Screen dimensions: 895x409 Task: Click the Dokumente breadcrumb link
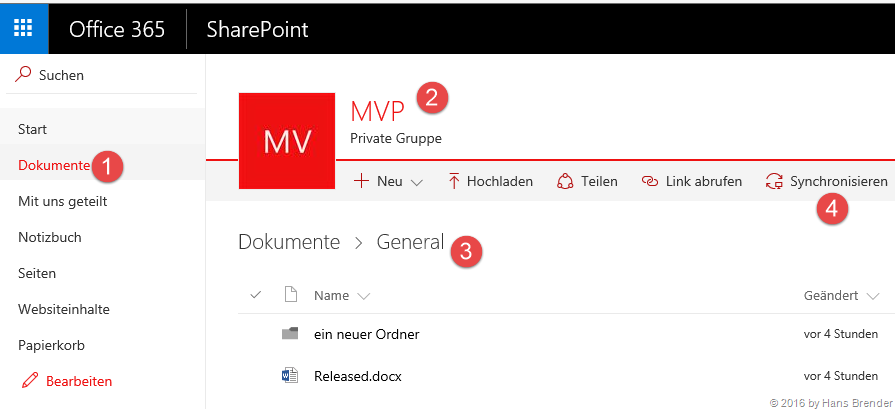tap(289, 241)
